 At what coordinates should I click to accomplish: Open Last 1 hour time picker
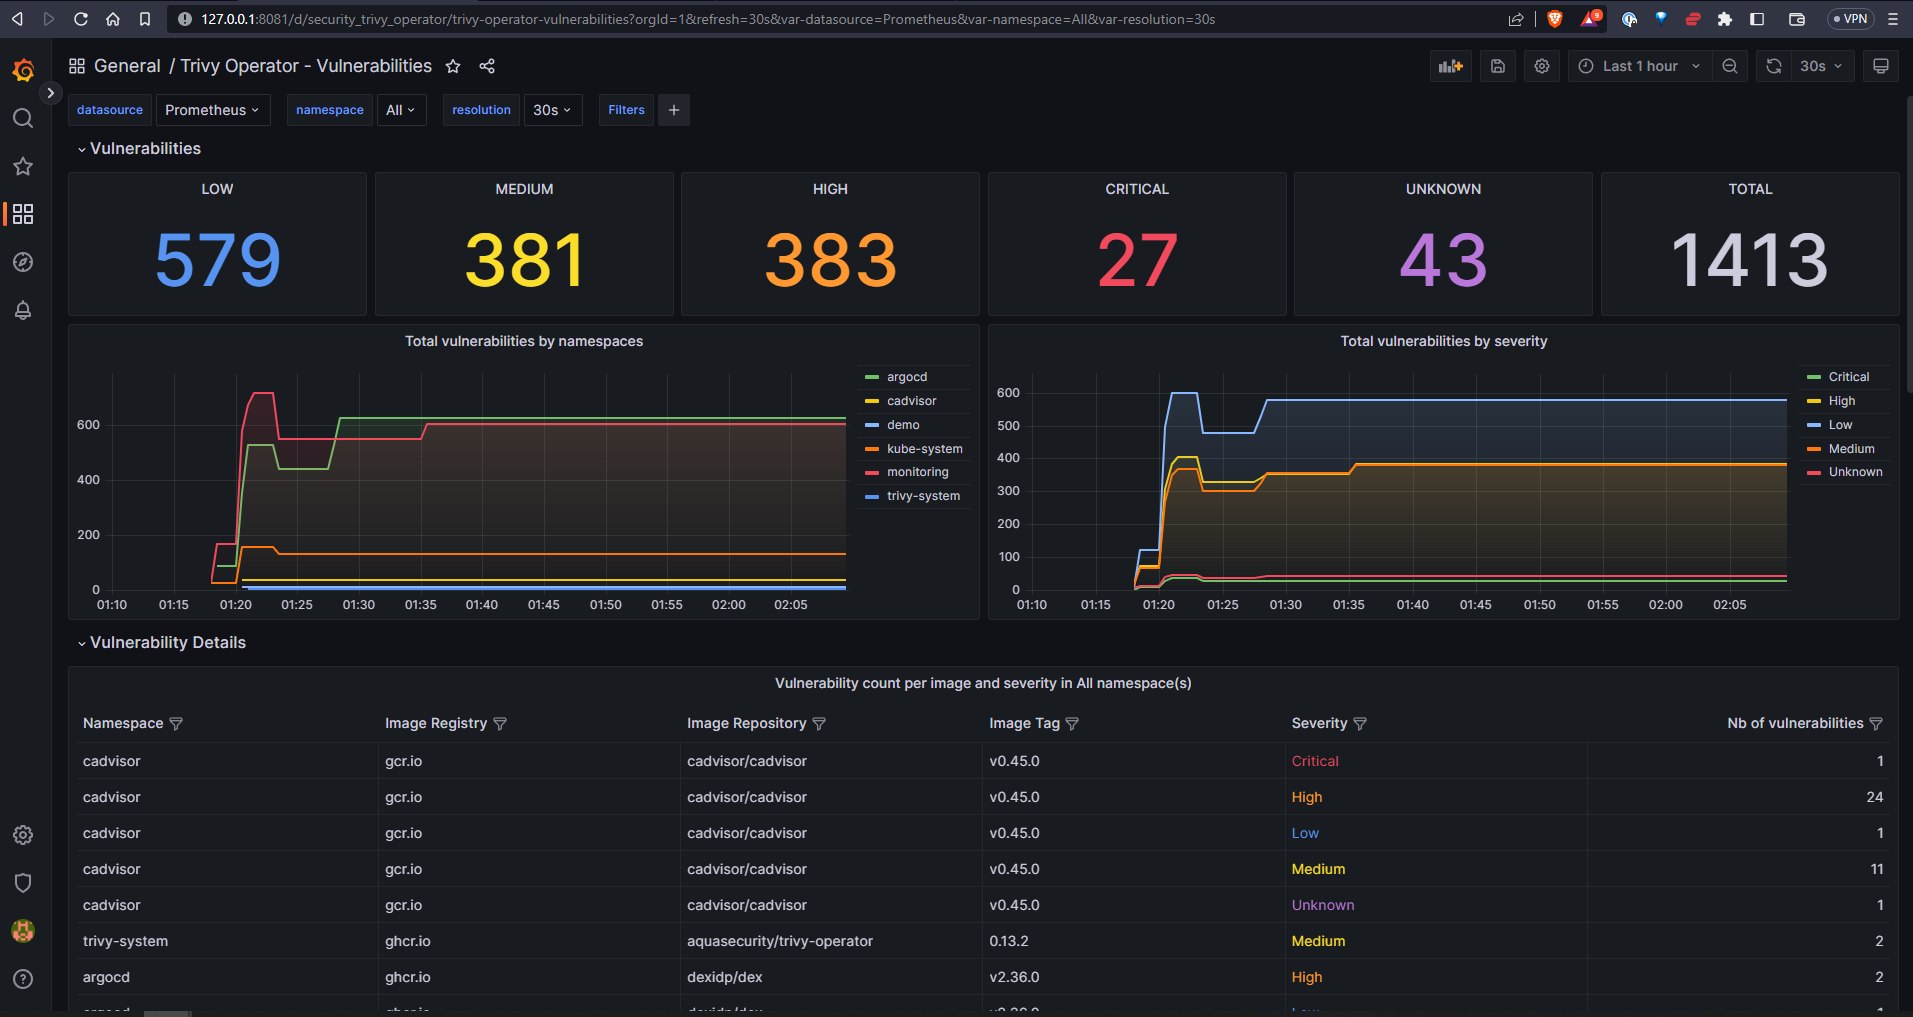pyautogui.click(x=1639, y=66)
